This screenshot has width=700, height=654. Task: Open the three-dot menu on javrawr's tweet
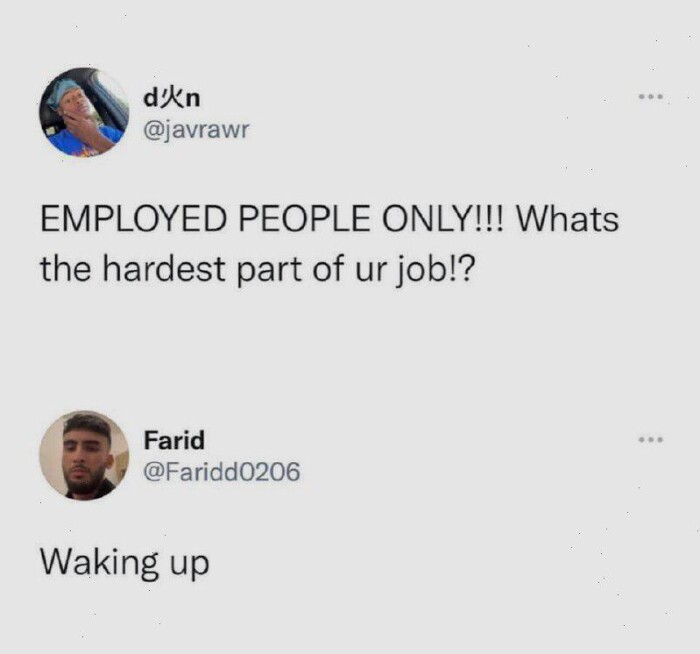pyautogui.click(x=650, y=96)
